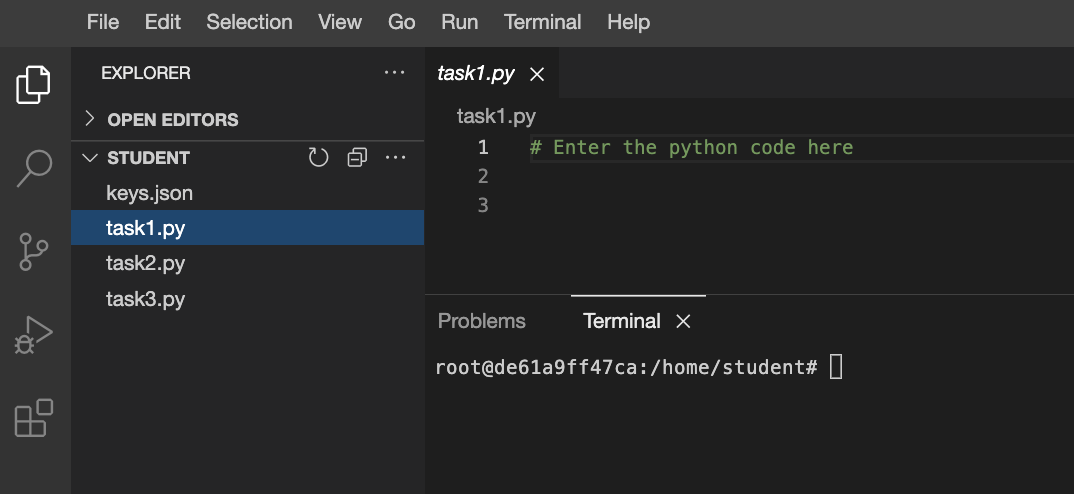Open the Selection menu
Screen dimensions: 1074x494
(249, 23)
